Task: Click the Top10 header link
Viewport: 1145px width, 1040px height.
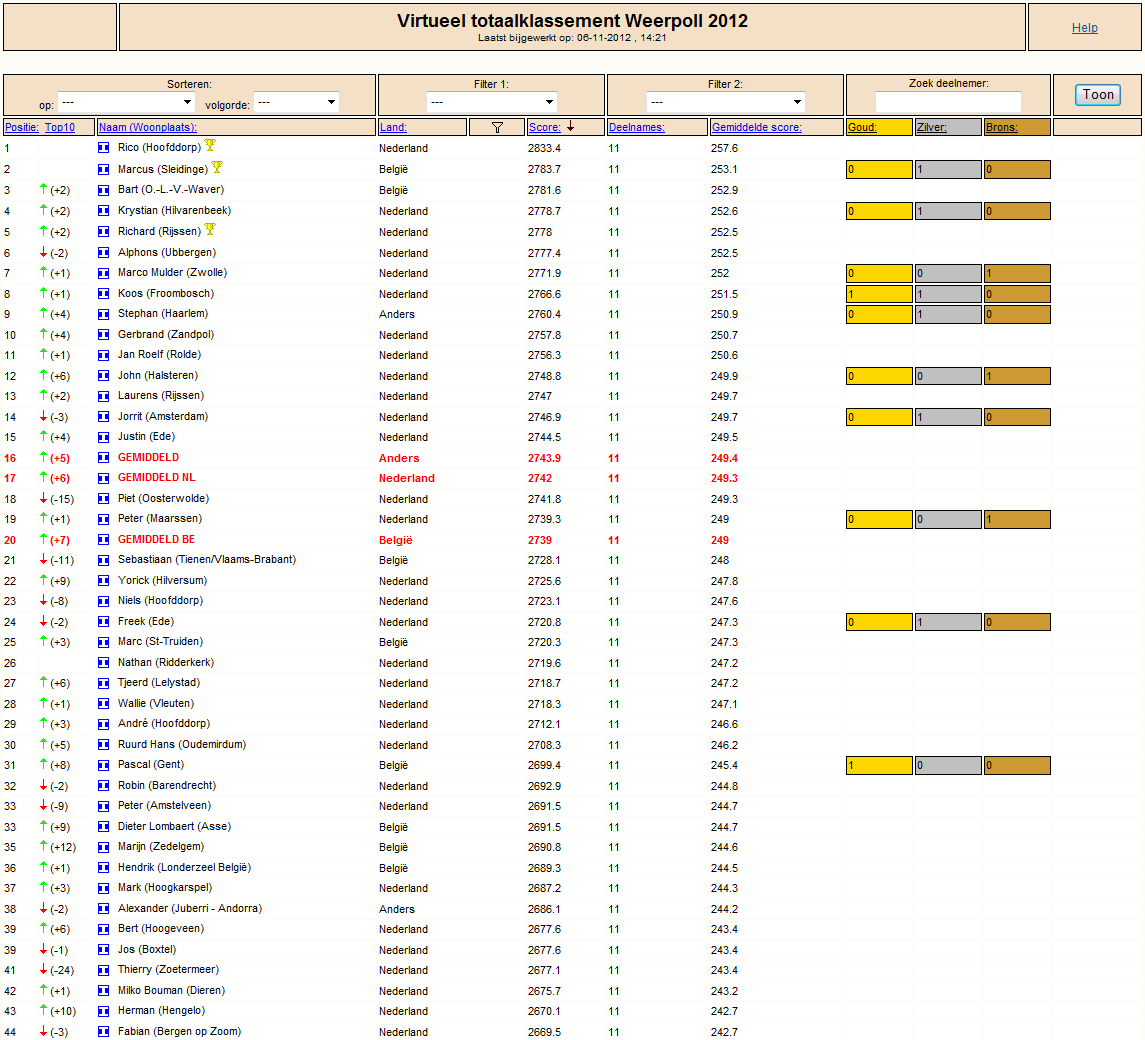Action: (x=60, y=127)
